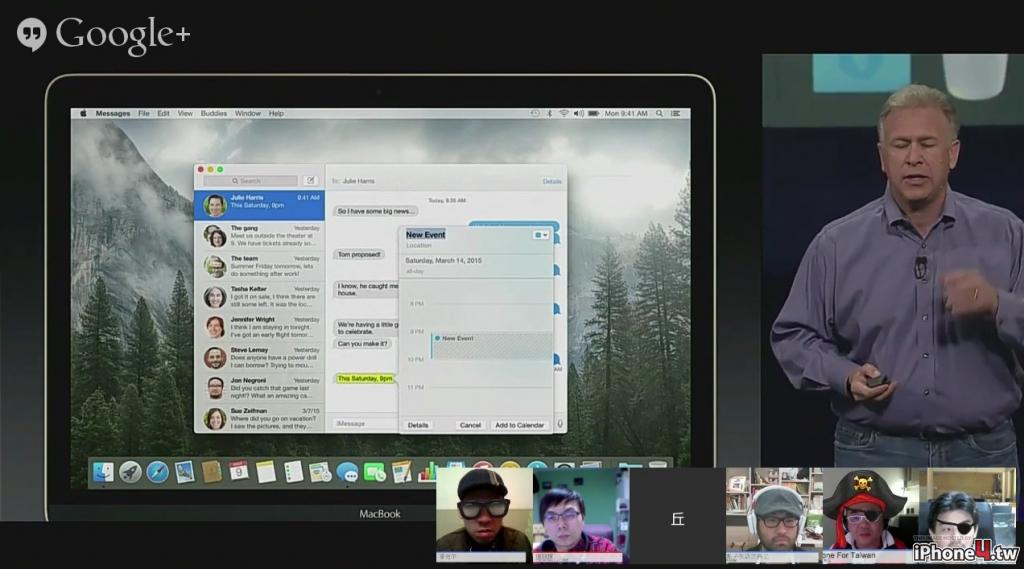This screenshot has height=569, width=1024.
Task: Select the Steve Lemay conversation
Action: 259,357
